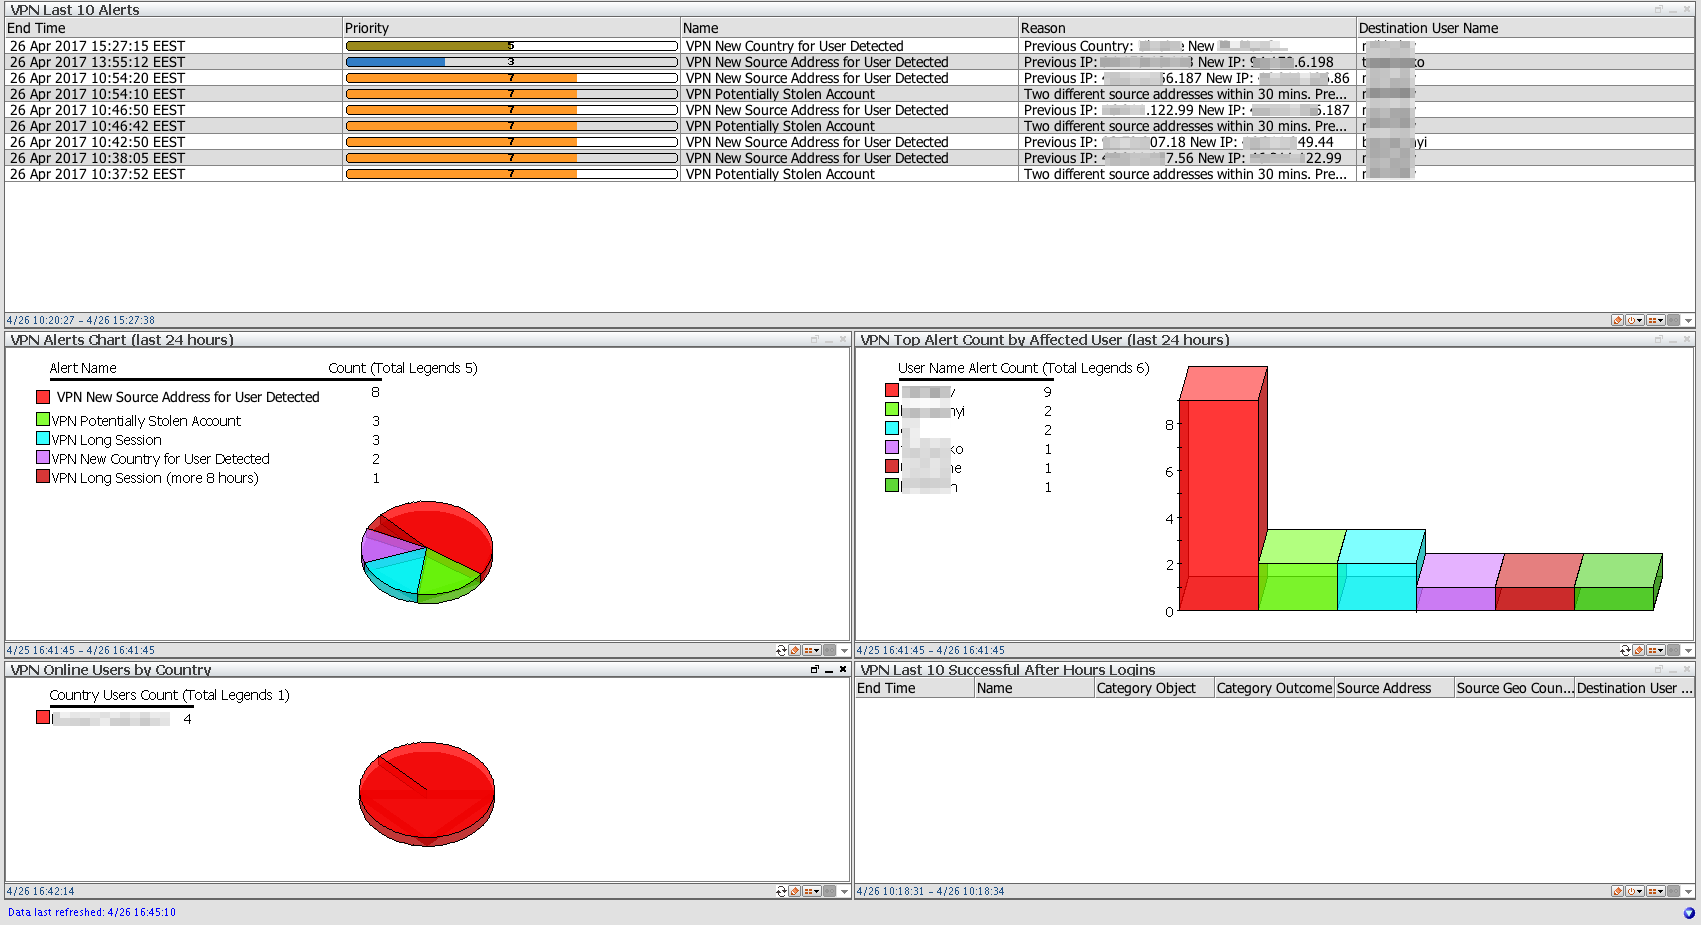Restore the VPN Online Users by Country panel
Image resolution: width=1701 pixels, height=925 pixels.
click(x=815, y=670)
